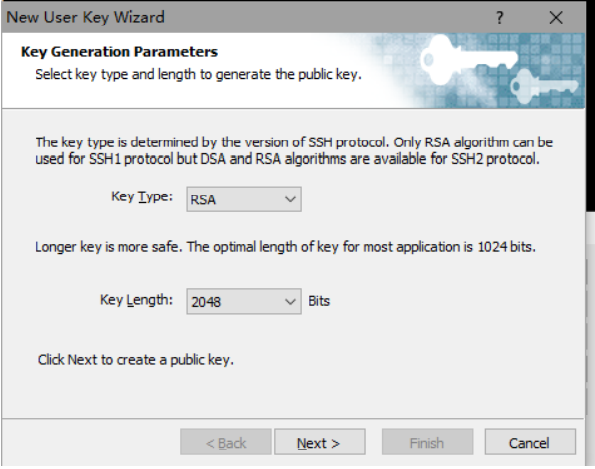Cancel the key wizard
Image resolution: width=595 pixels, height=469 pixels.
coord(530,442)
